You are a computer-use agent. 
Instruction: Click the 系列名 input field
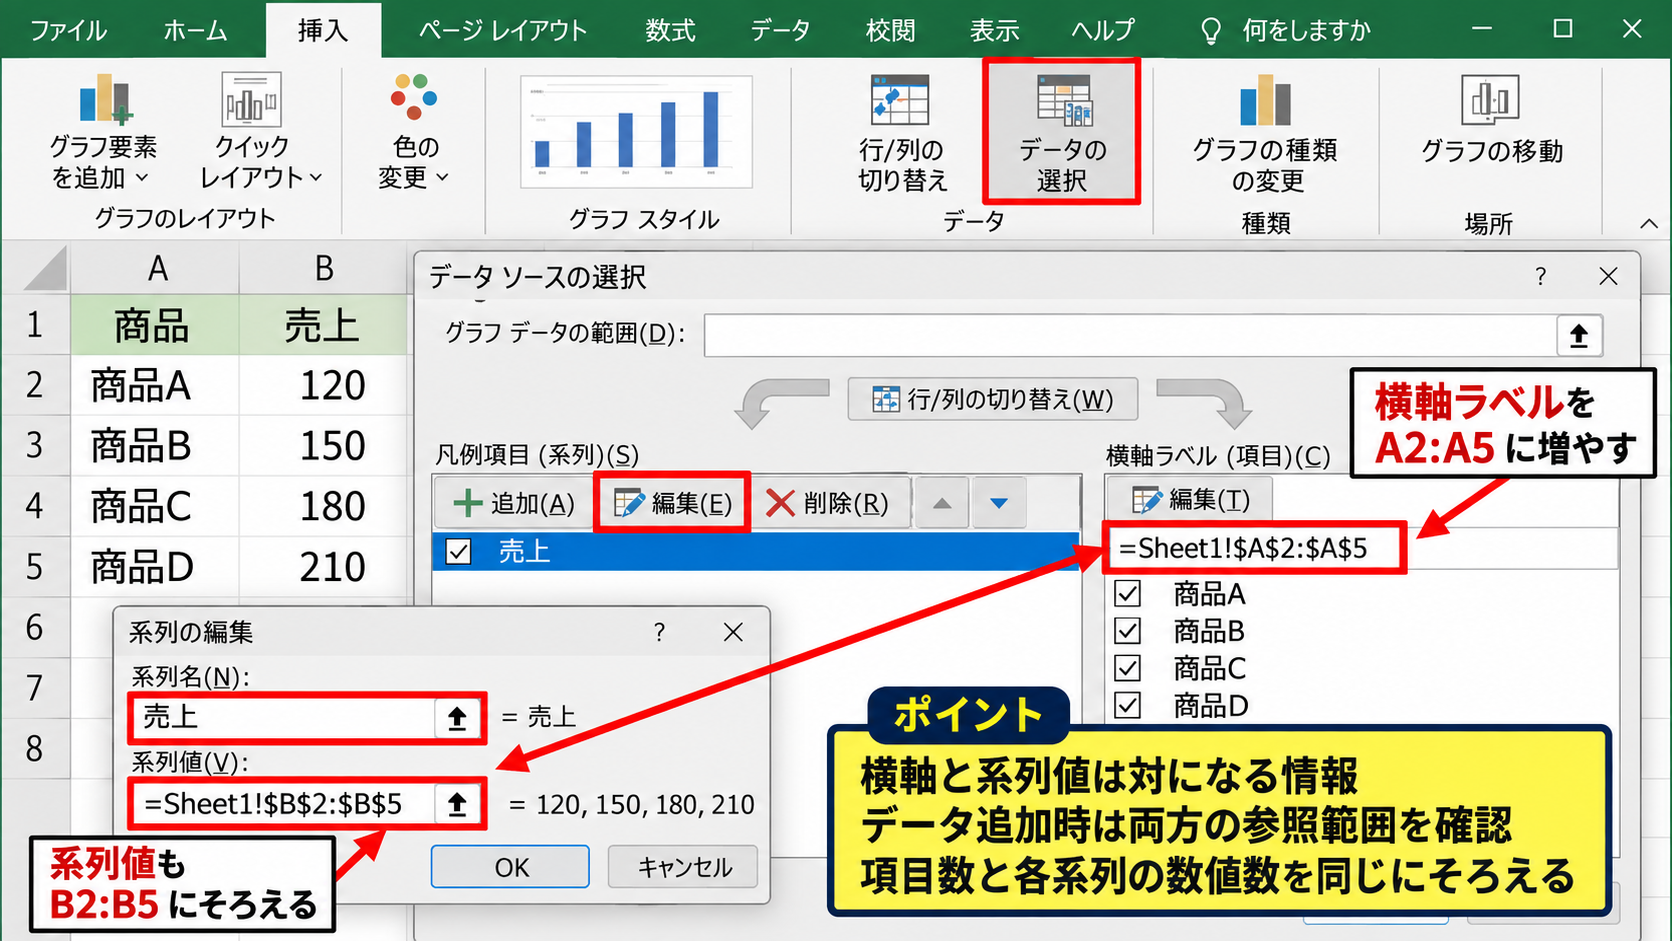tap(283, 717)
